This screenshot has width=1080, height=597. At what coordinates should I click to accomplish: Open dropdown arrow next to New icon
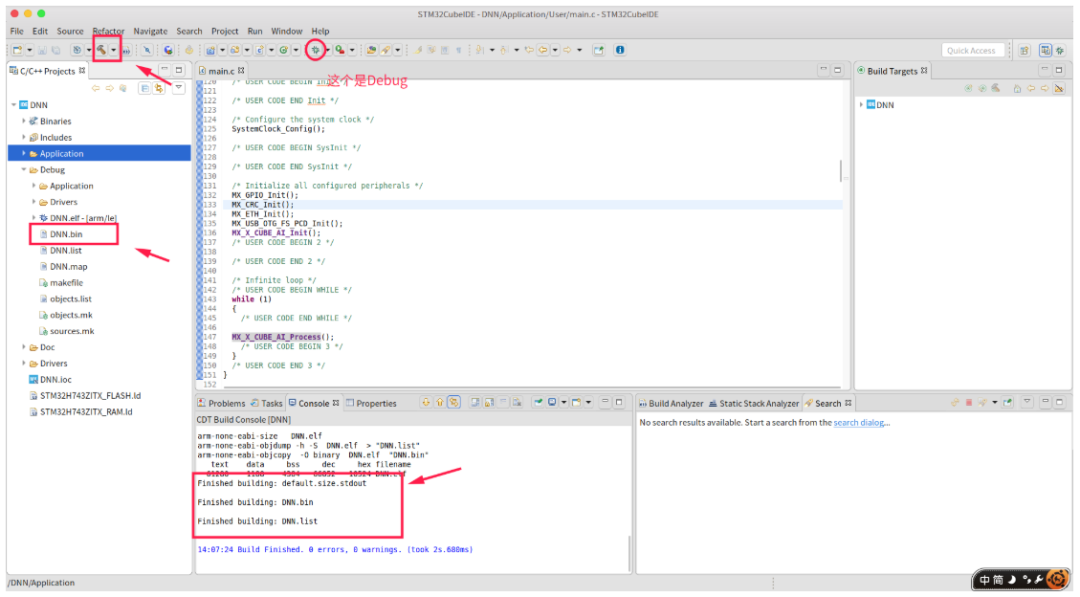pyautogui.click(x=30, y=50)
